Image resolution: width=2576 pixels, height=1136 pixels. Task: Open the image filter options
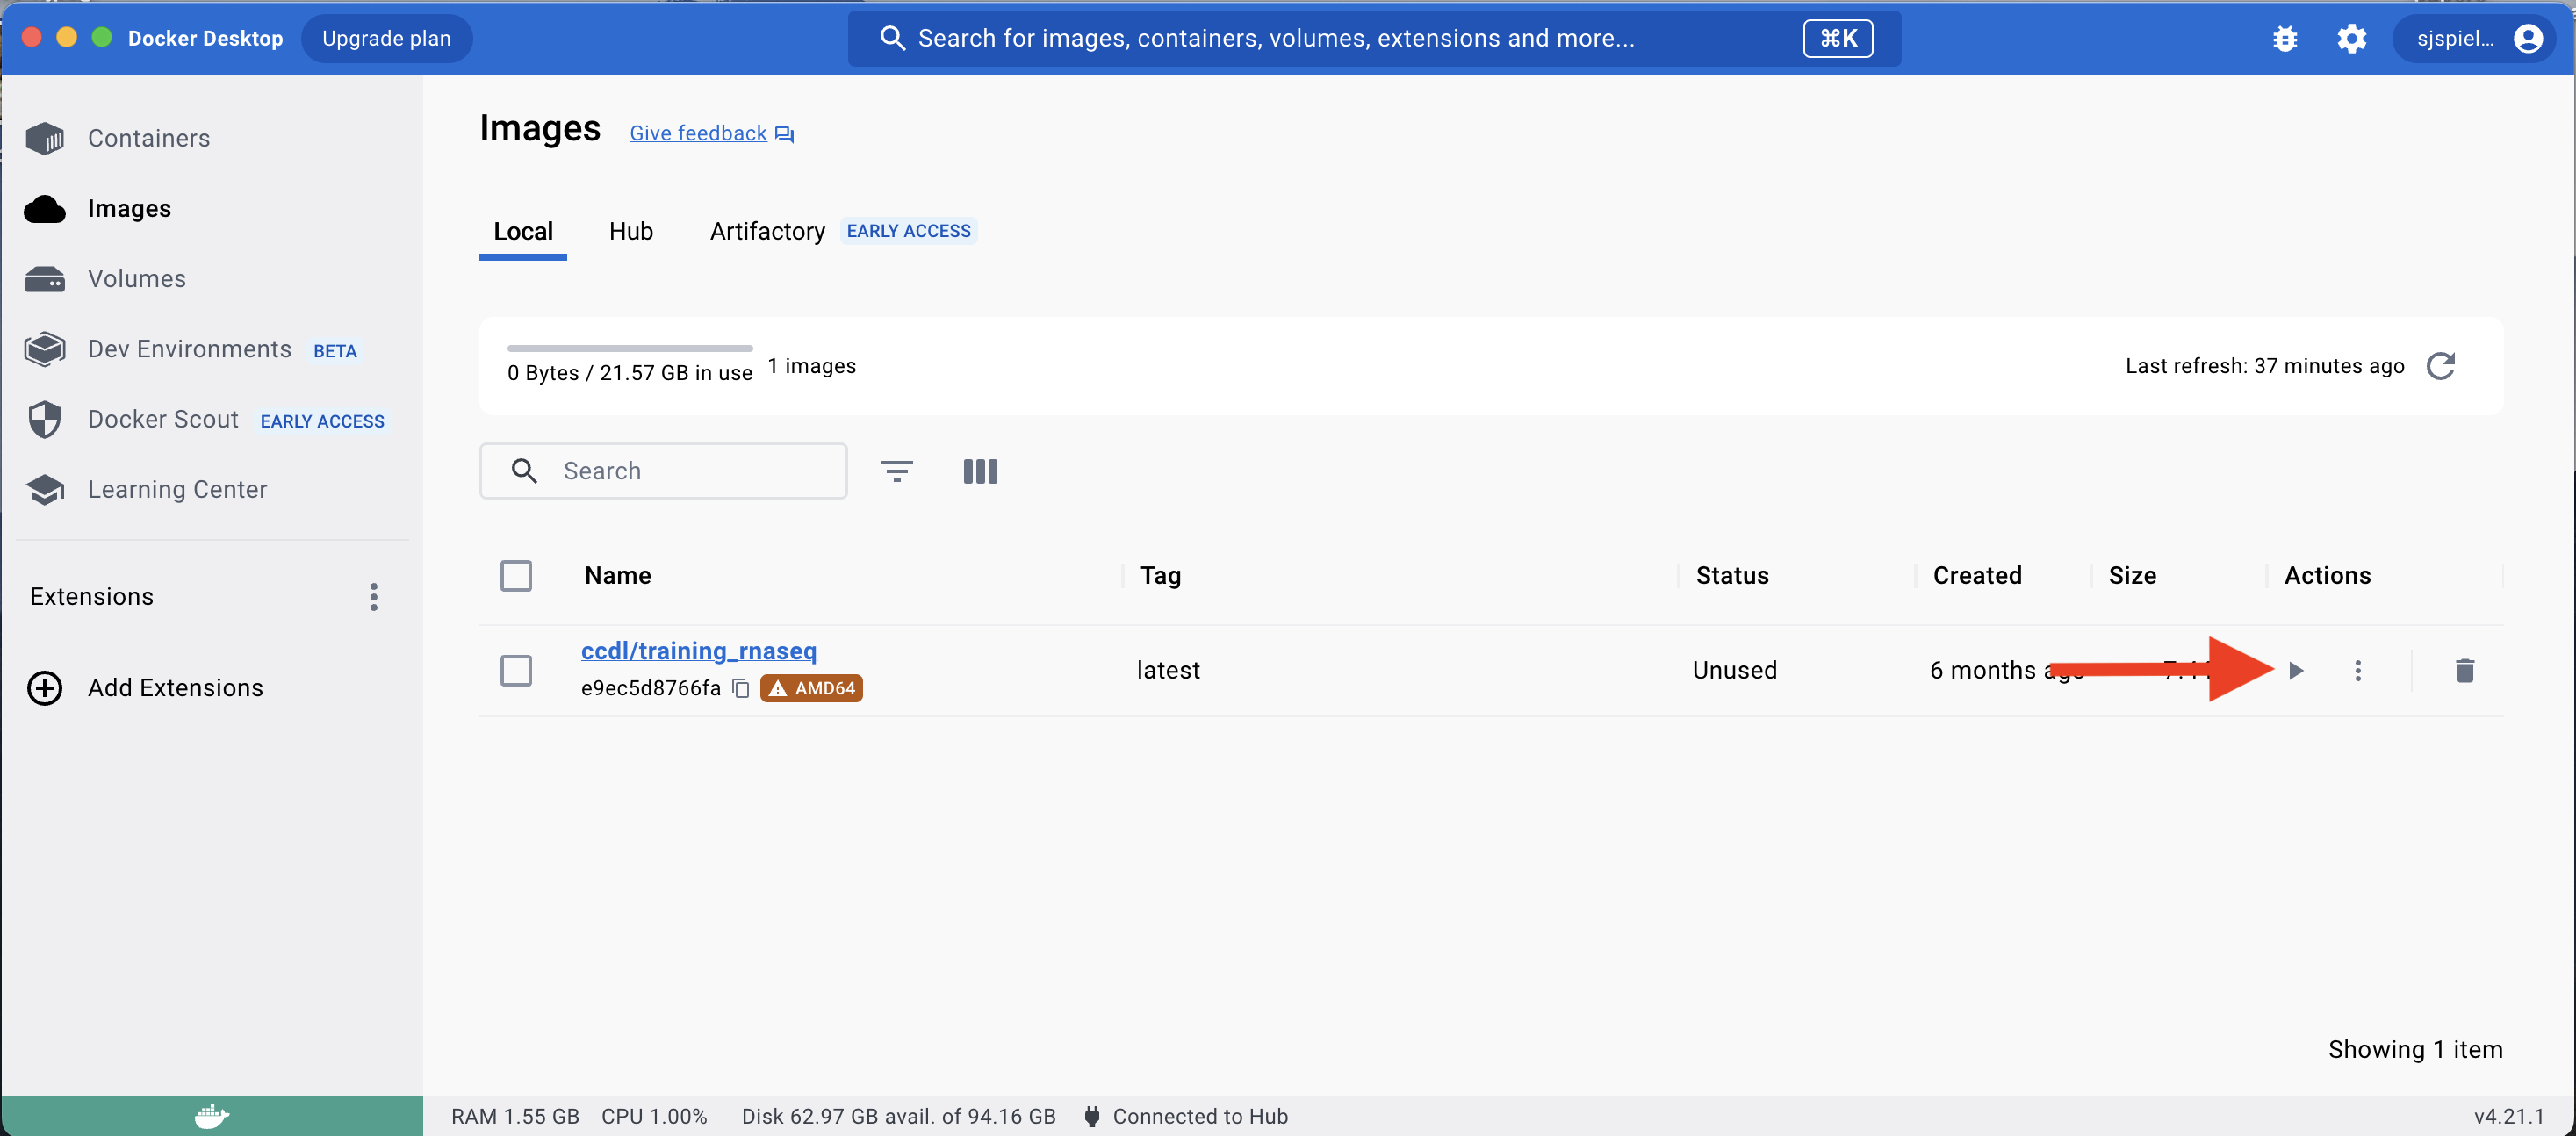[896, 471]
